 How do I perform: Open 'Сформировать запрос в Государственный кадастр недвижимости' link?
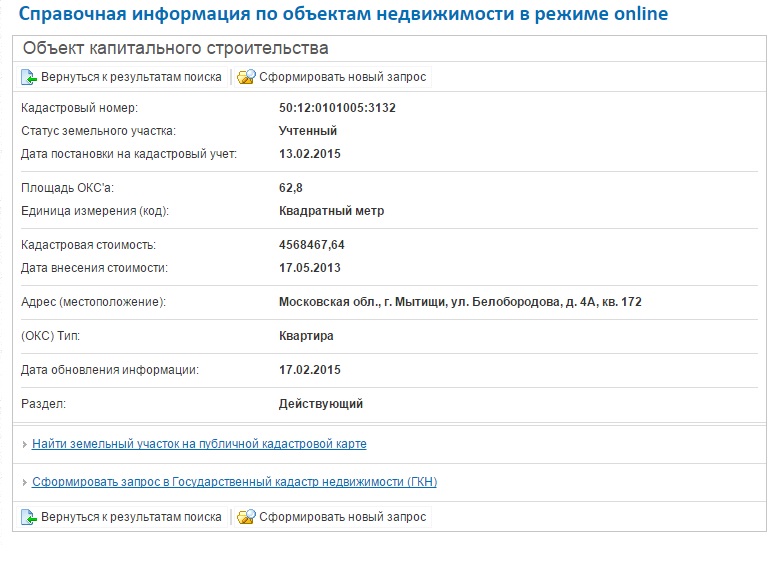click(x=234, y=482)
